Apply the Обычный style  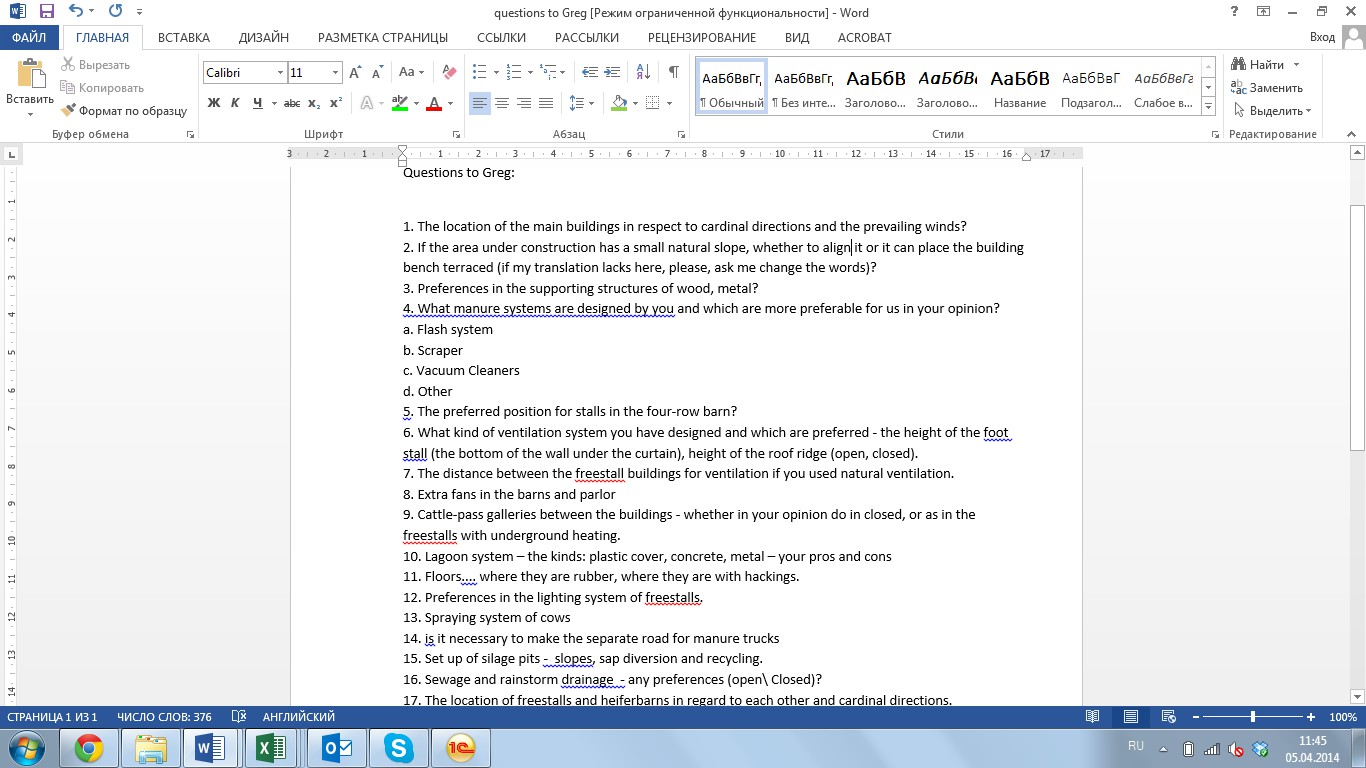[x=732, y=87]
